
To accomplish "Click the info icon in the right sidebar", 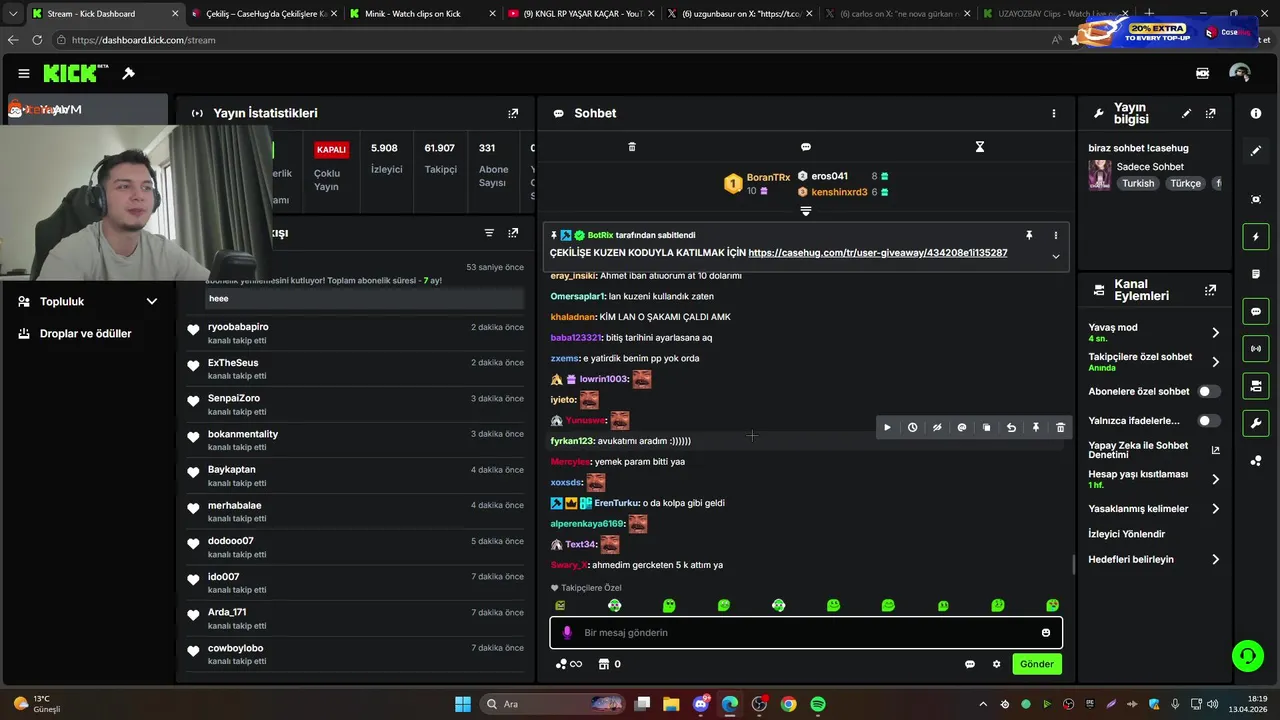I will [1256, 114].
